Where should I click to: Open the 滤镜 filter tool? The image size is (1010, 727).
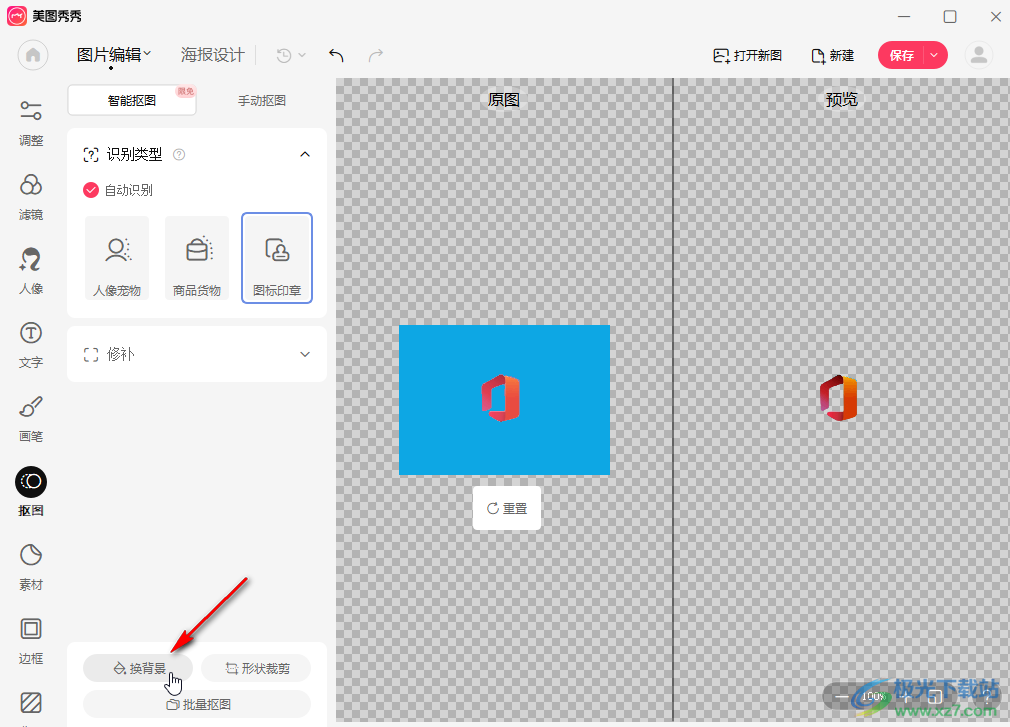coord(31,197)
